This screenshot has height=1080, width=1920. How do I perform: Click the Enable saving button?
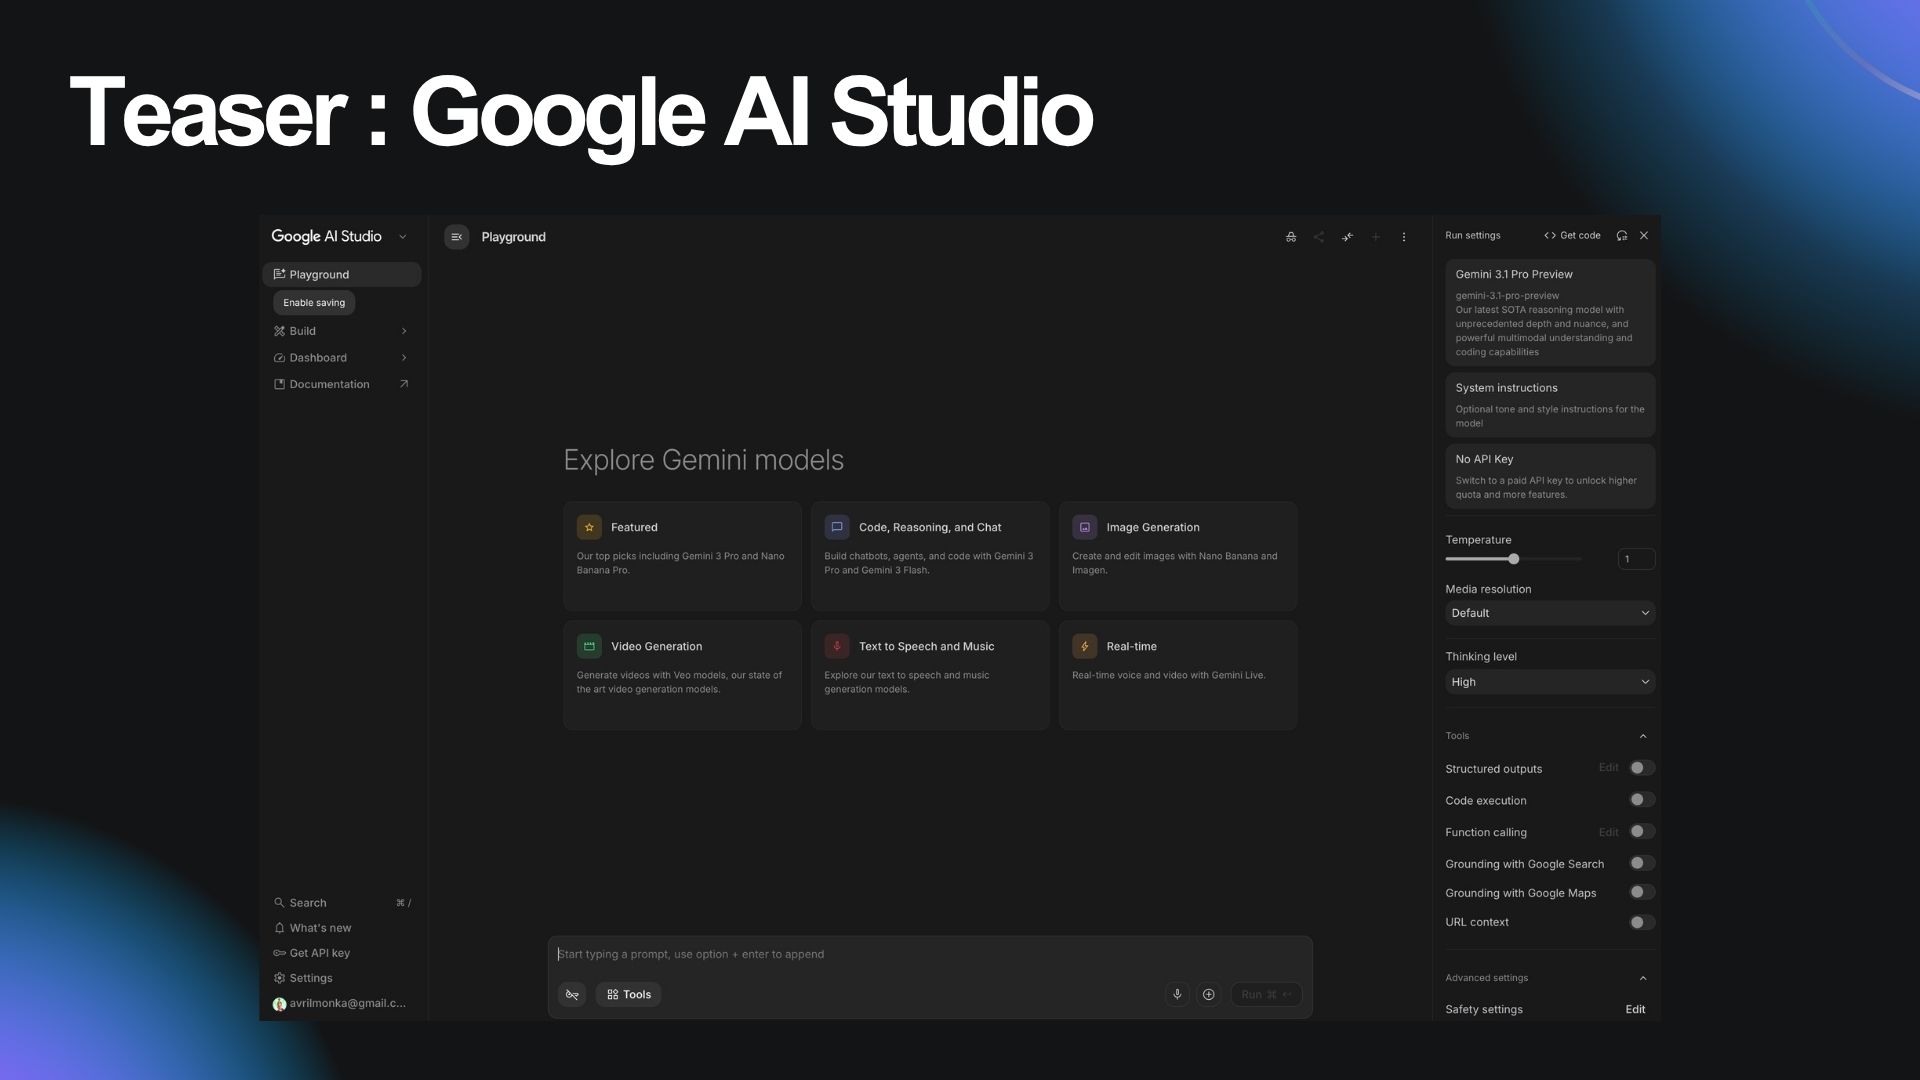(314, 303)
